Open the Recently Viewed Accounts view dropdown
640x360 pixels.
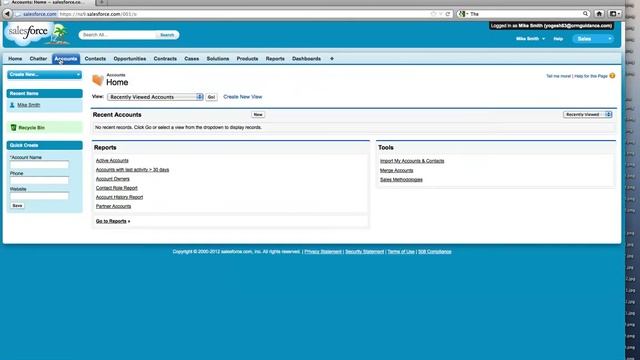coord(155,97)
